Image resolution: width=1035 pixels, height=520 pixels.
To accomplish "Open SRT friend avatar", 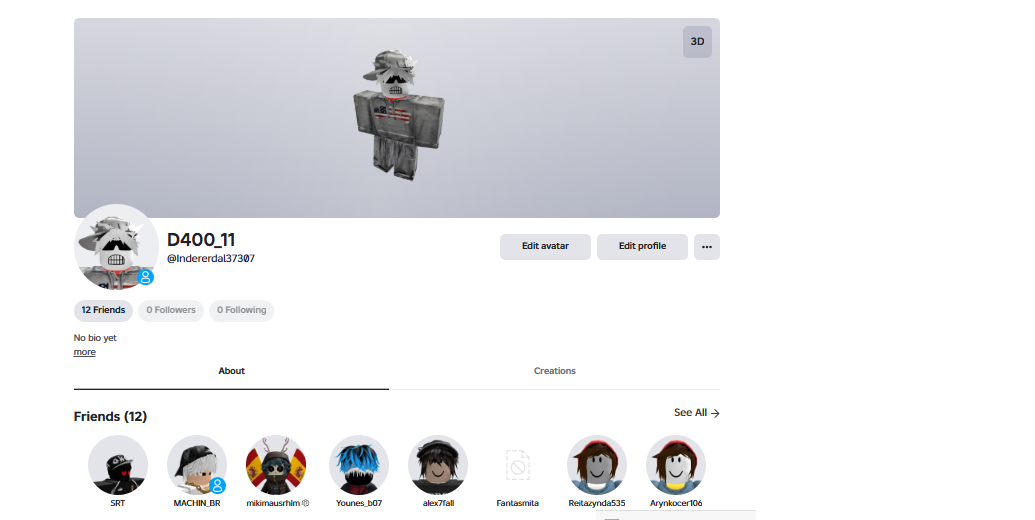I will point(117,465).
